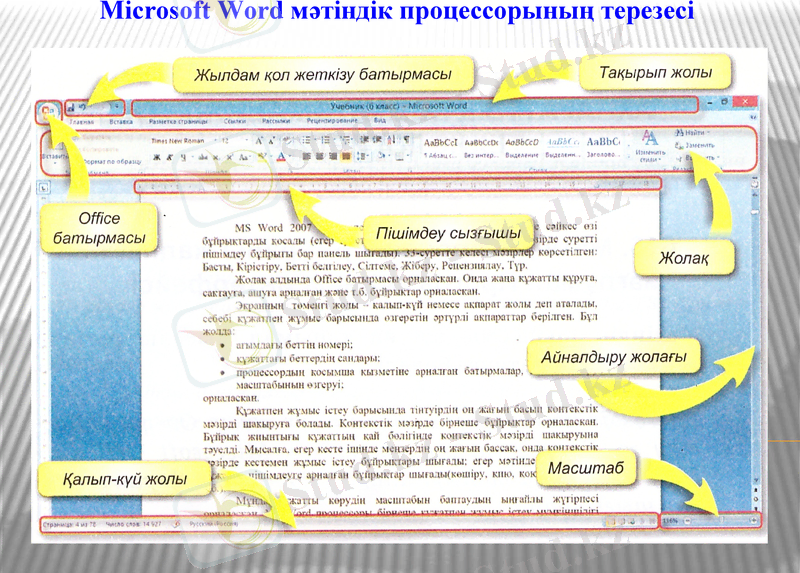The image size is (800, 573).
Task: Click the 116% zoom level
Action: [x=670, y=521]
